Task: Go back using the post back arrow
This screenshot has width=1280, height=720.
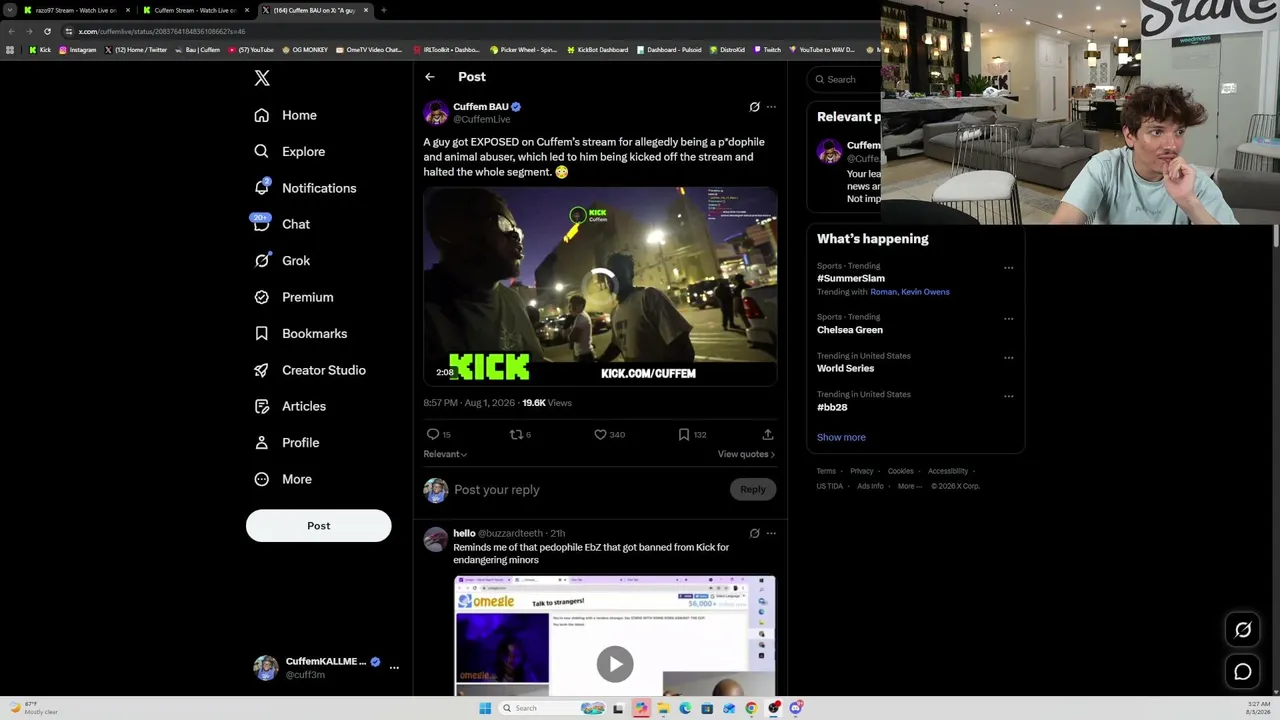Action: click(430, 77)
